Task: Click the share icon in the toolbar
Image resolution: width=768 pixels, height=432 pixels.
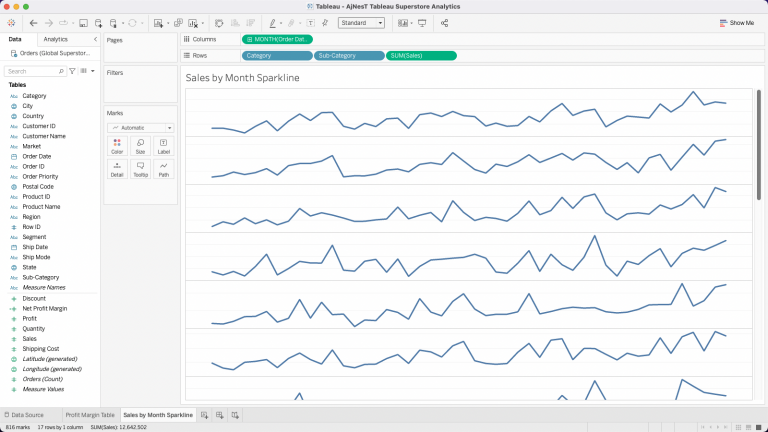Action: click(x=444, y=22)
